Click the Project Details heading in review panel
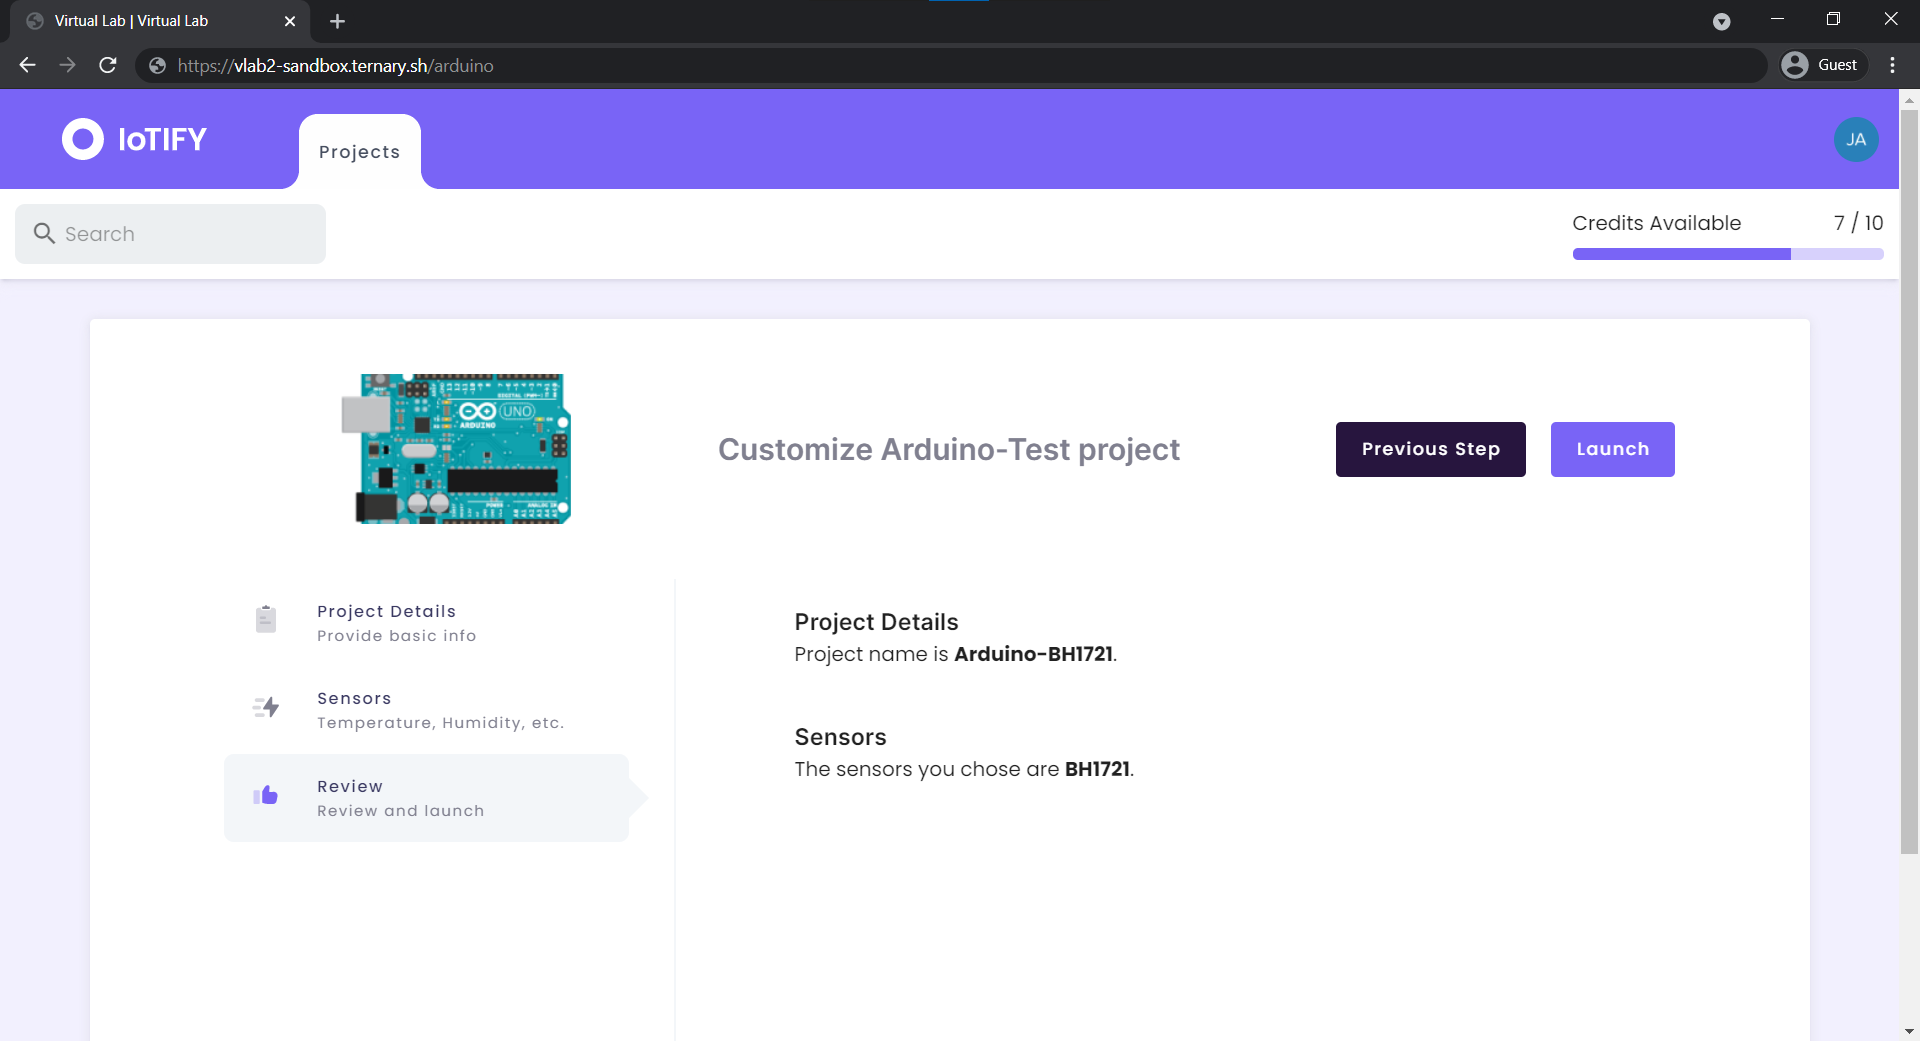This screenshot has width=1920, height=1041. pyautogui.click(x=876, y=622)
